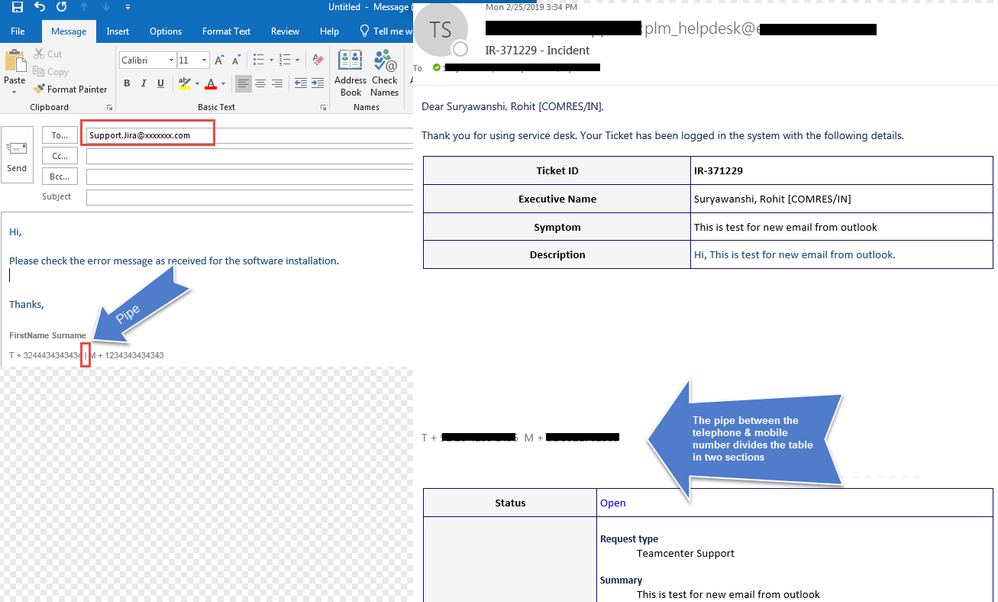Open the Help tab
The width and height of the screenshot is (998, 602).
coord(329,31)
